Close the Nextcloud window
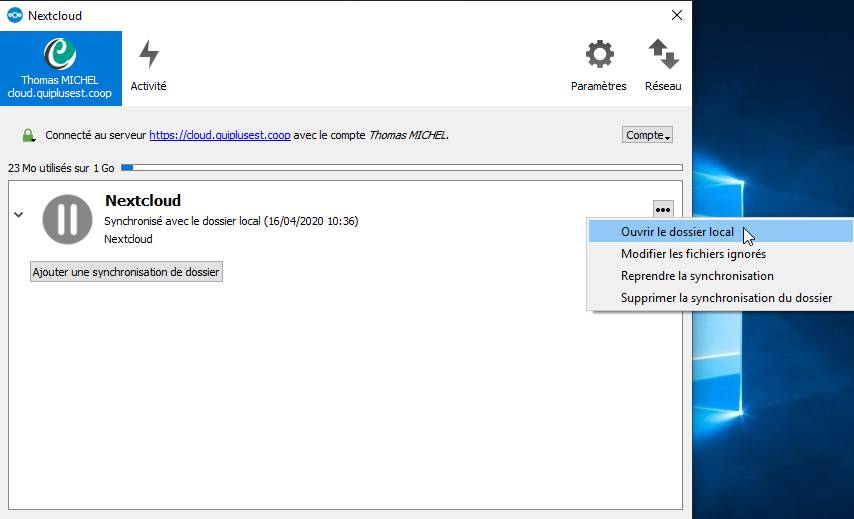 tap(676, 15)
